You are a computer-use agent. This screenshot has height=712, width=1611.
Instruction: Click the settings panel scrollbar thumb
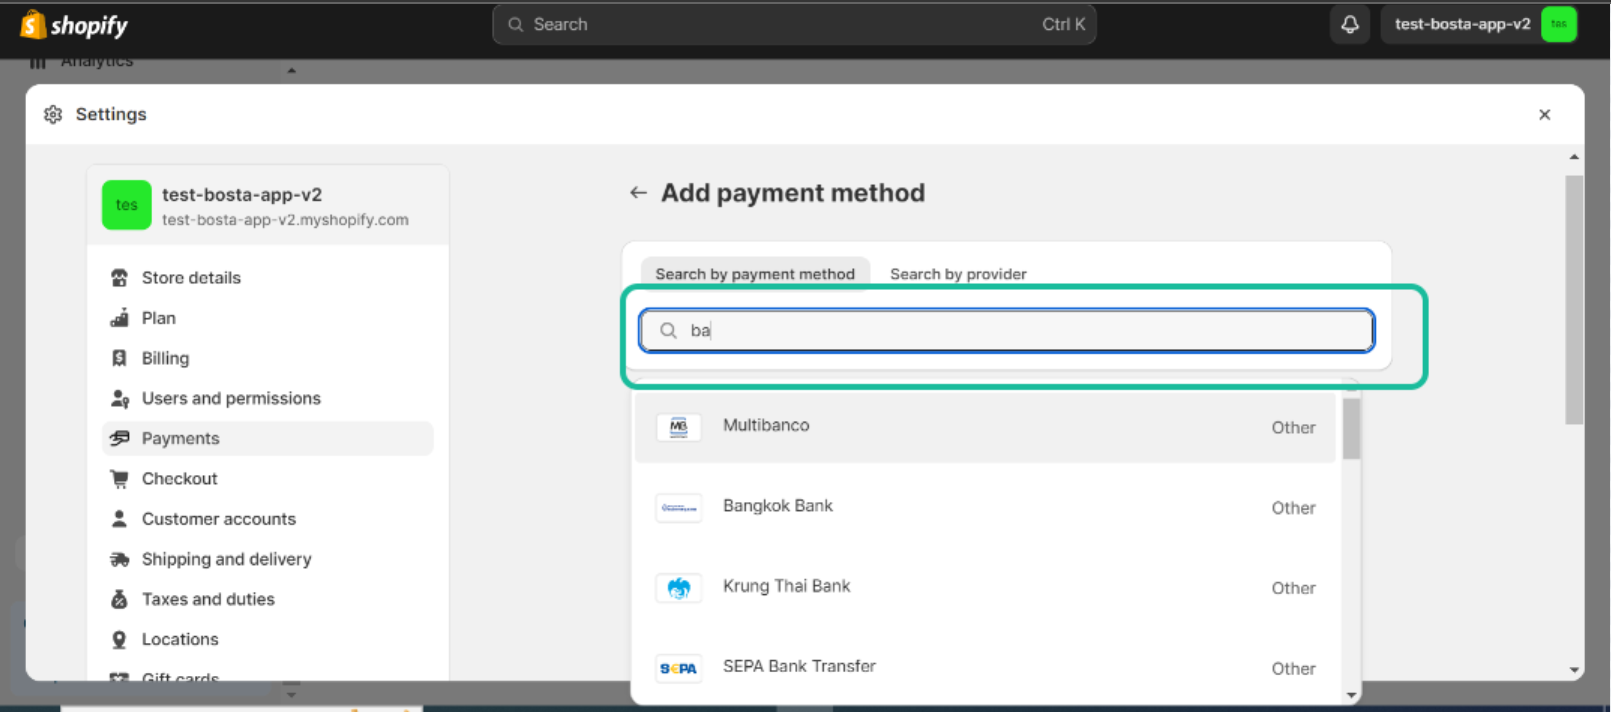click(1574, 300)
